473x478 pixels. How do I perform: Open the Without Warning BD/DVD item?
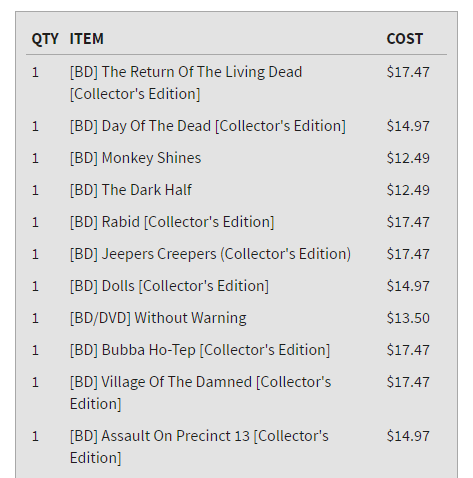tap(158, 318)
